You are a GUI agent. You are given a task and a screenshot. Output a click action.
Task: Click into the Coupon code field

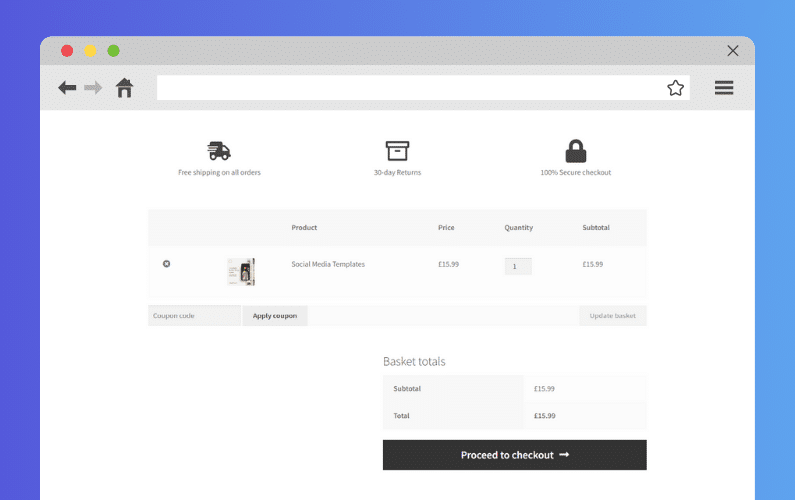[195, 315]
